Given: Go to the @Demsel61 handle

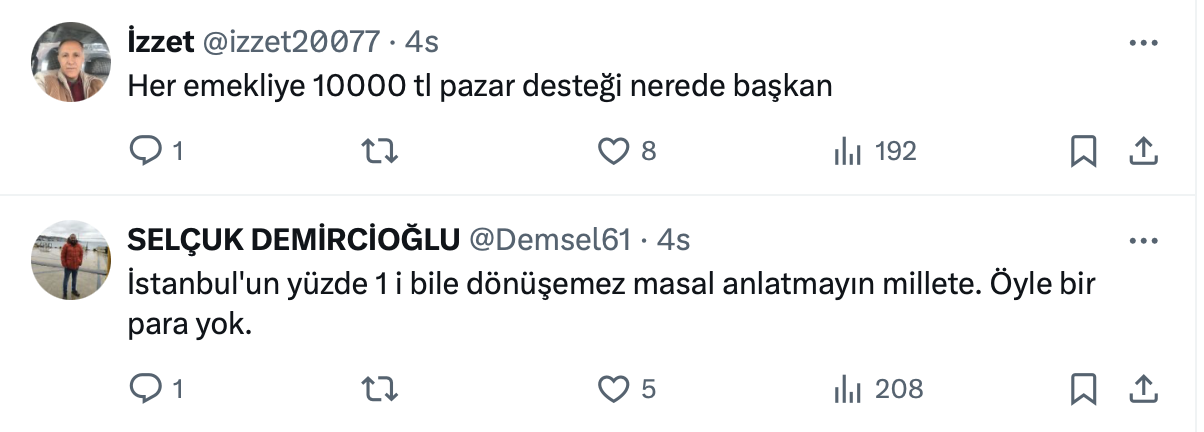Looking at the screenshot, I should click(x=549, y=240).
